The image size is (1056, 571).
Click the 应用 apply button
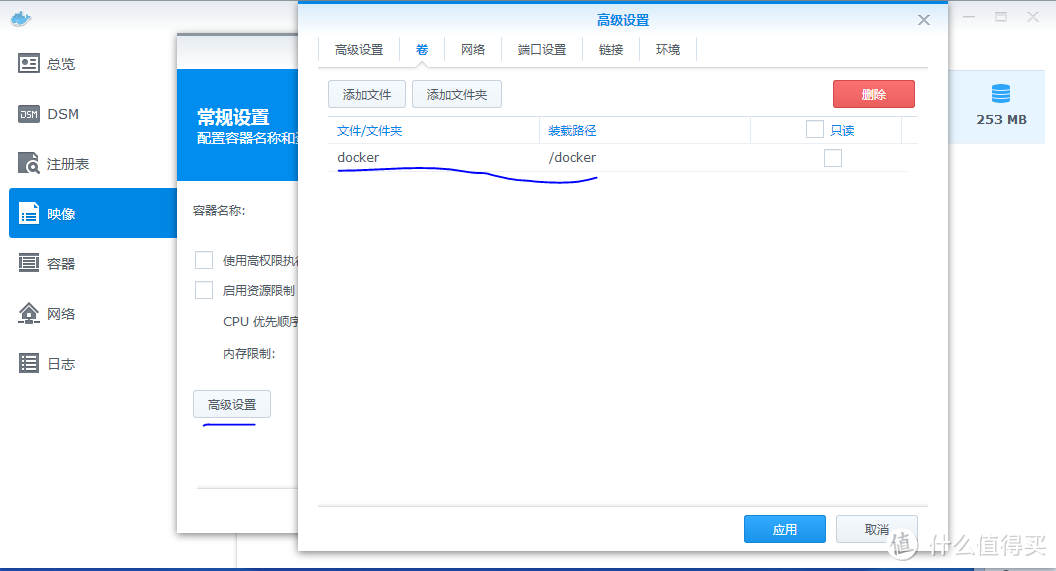pos(785,529)
